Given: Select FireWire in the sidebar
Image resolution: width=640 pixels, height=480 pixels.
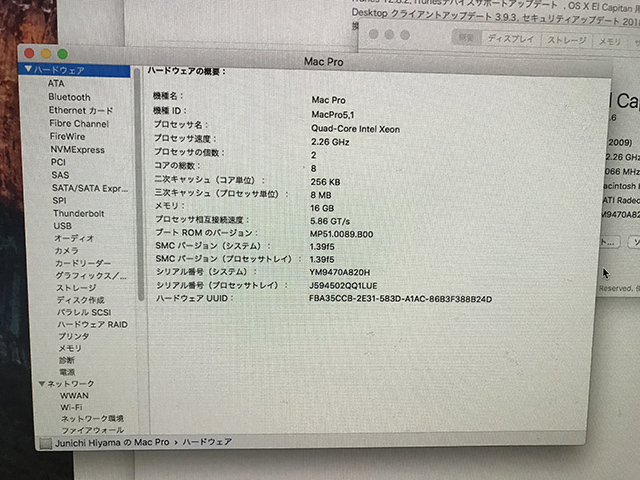Looking at the screenshot, I should tap(67, 137).
